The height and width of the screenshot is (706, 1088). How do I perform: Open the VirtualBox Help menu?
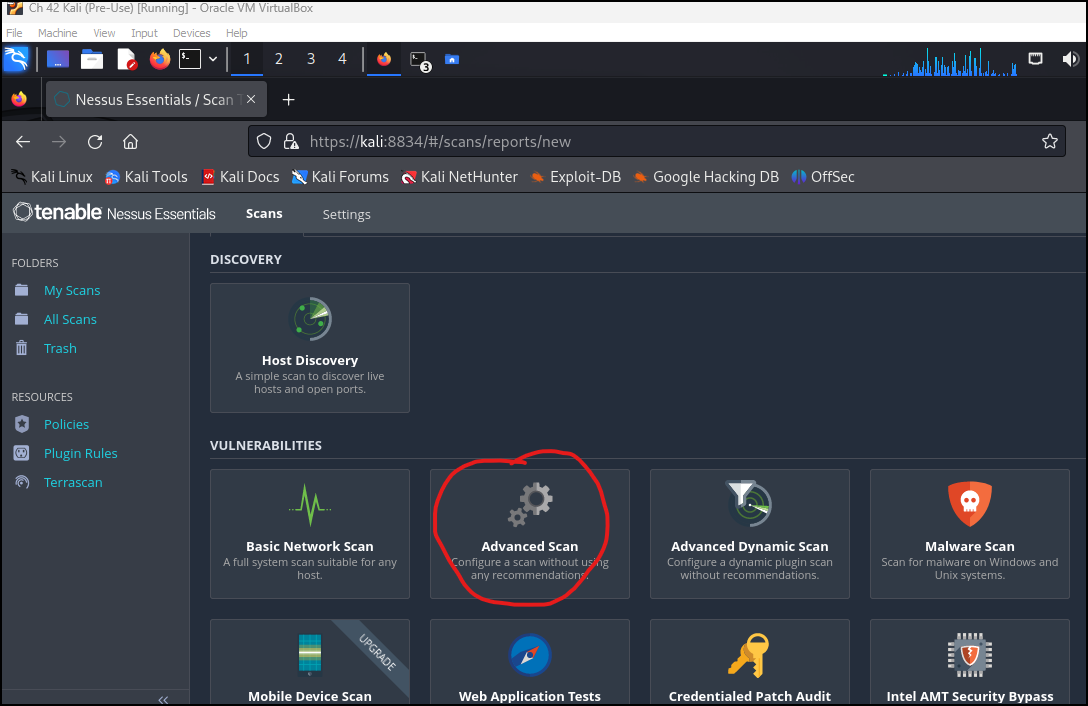click(237, 33)
